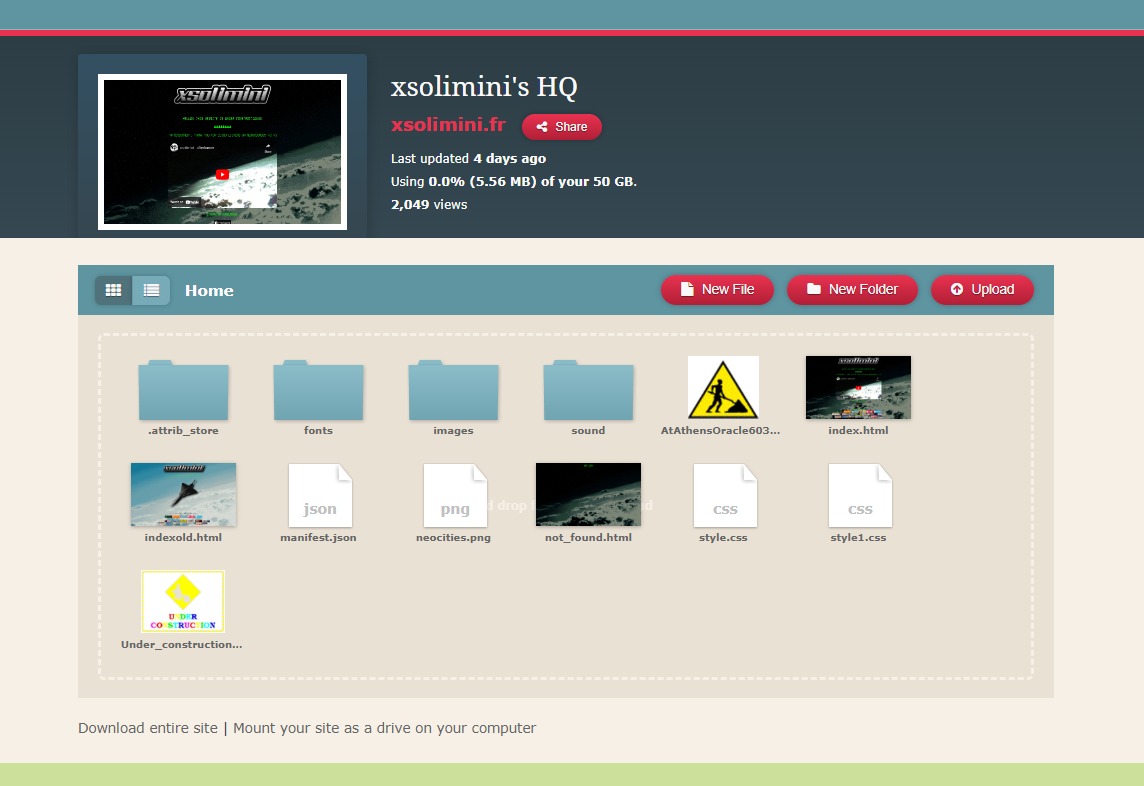Open the xsolimini.fr site link
The height and width of the screenshot is (786, 1144).
click(x=448, y=125)
